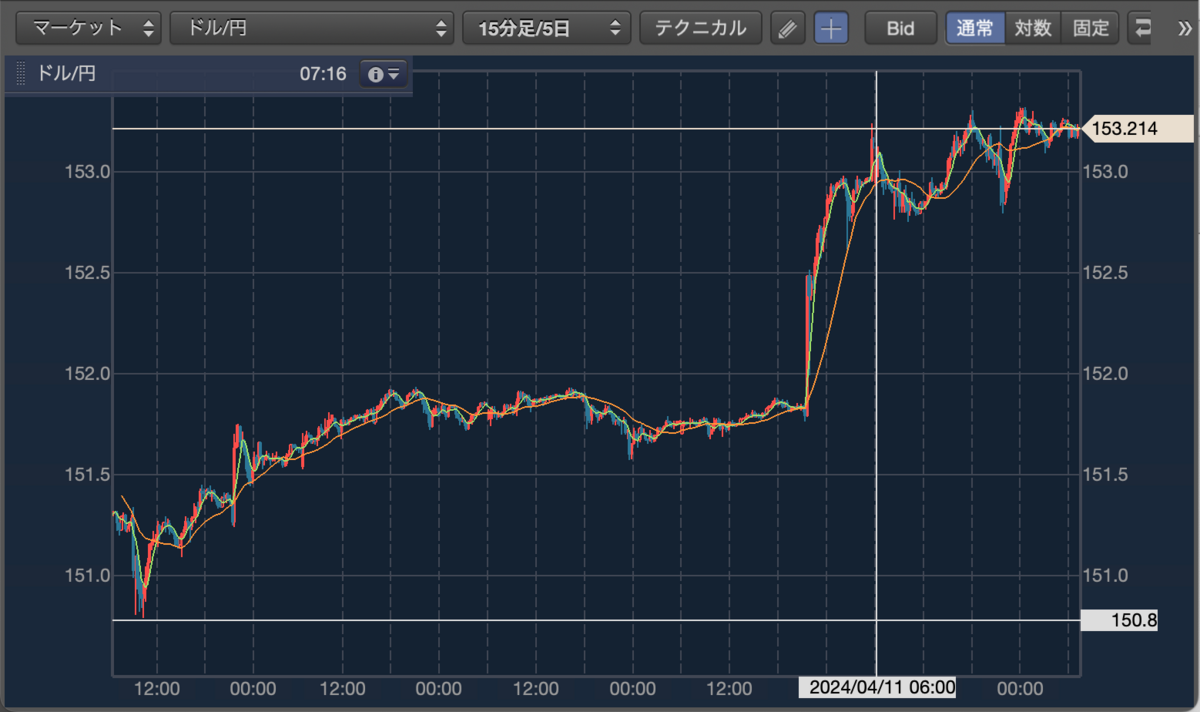Toggle the crosshair cursor tool

point(831,28)
